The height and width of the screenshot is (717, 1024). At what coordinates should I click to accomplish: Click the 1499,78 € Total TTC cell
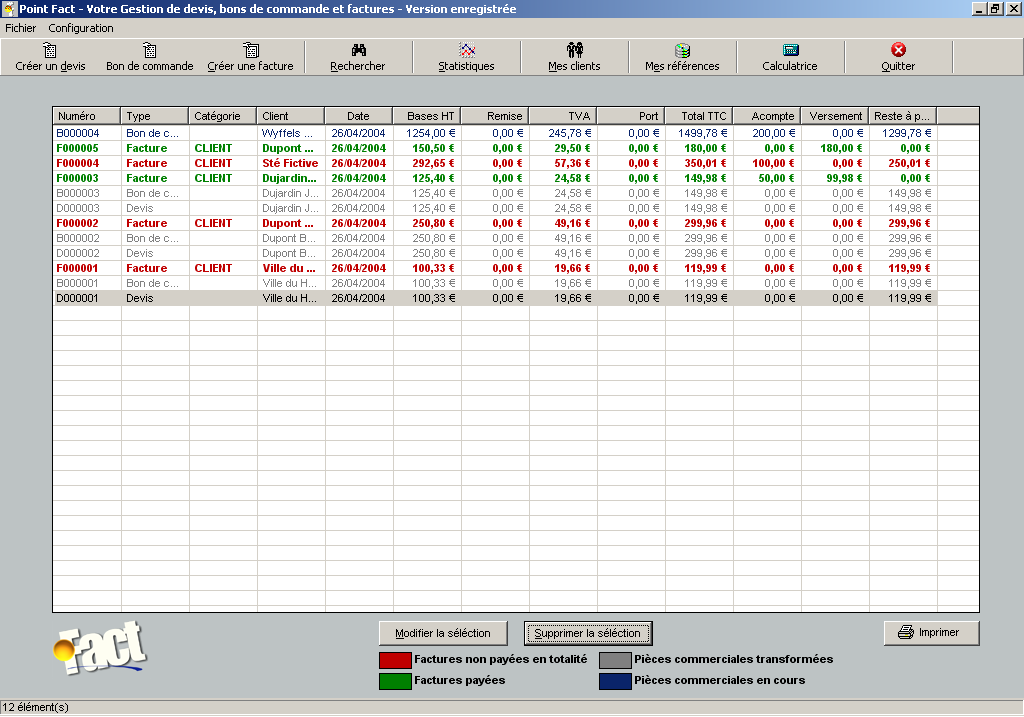tap(698, 133)
